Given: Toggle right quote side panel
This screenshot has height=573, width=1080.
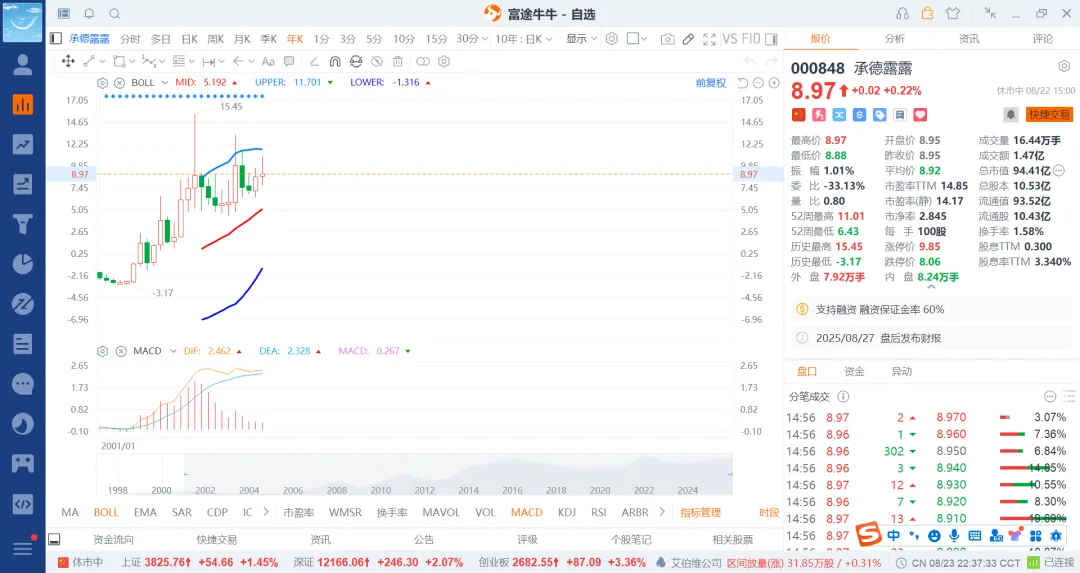Looking at the screenshot, I should pos(771,39).
